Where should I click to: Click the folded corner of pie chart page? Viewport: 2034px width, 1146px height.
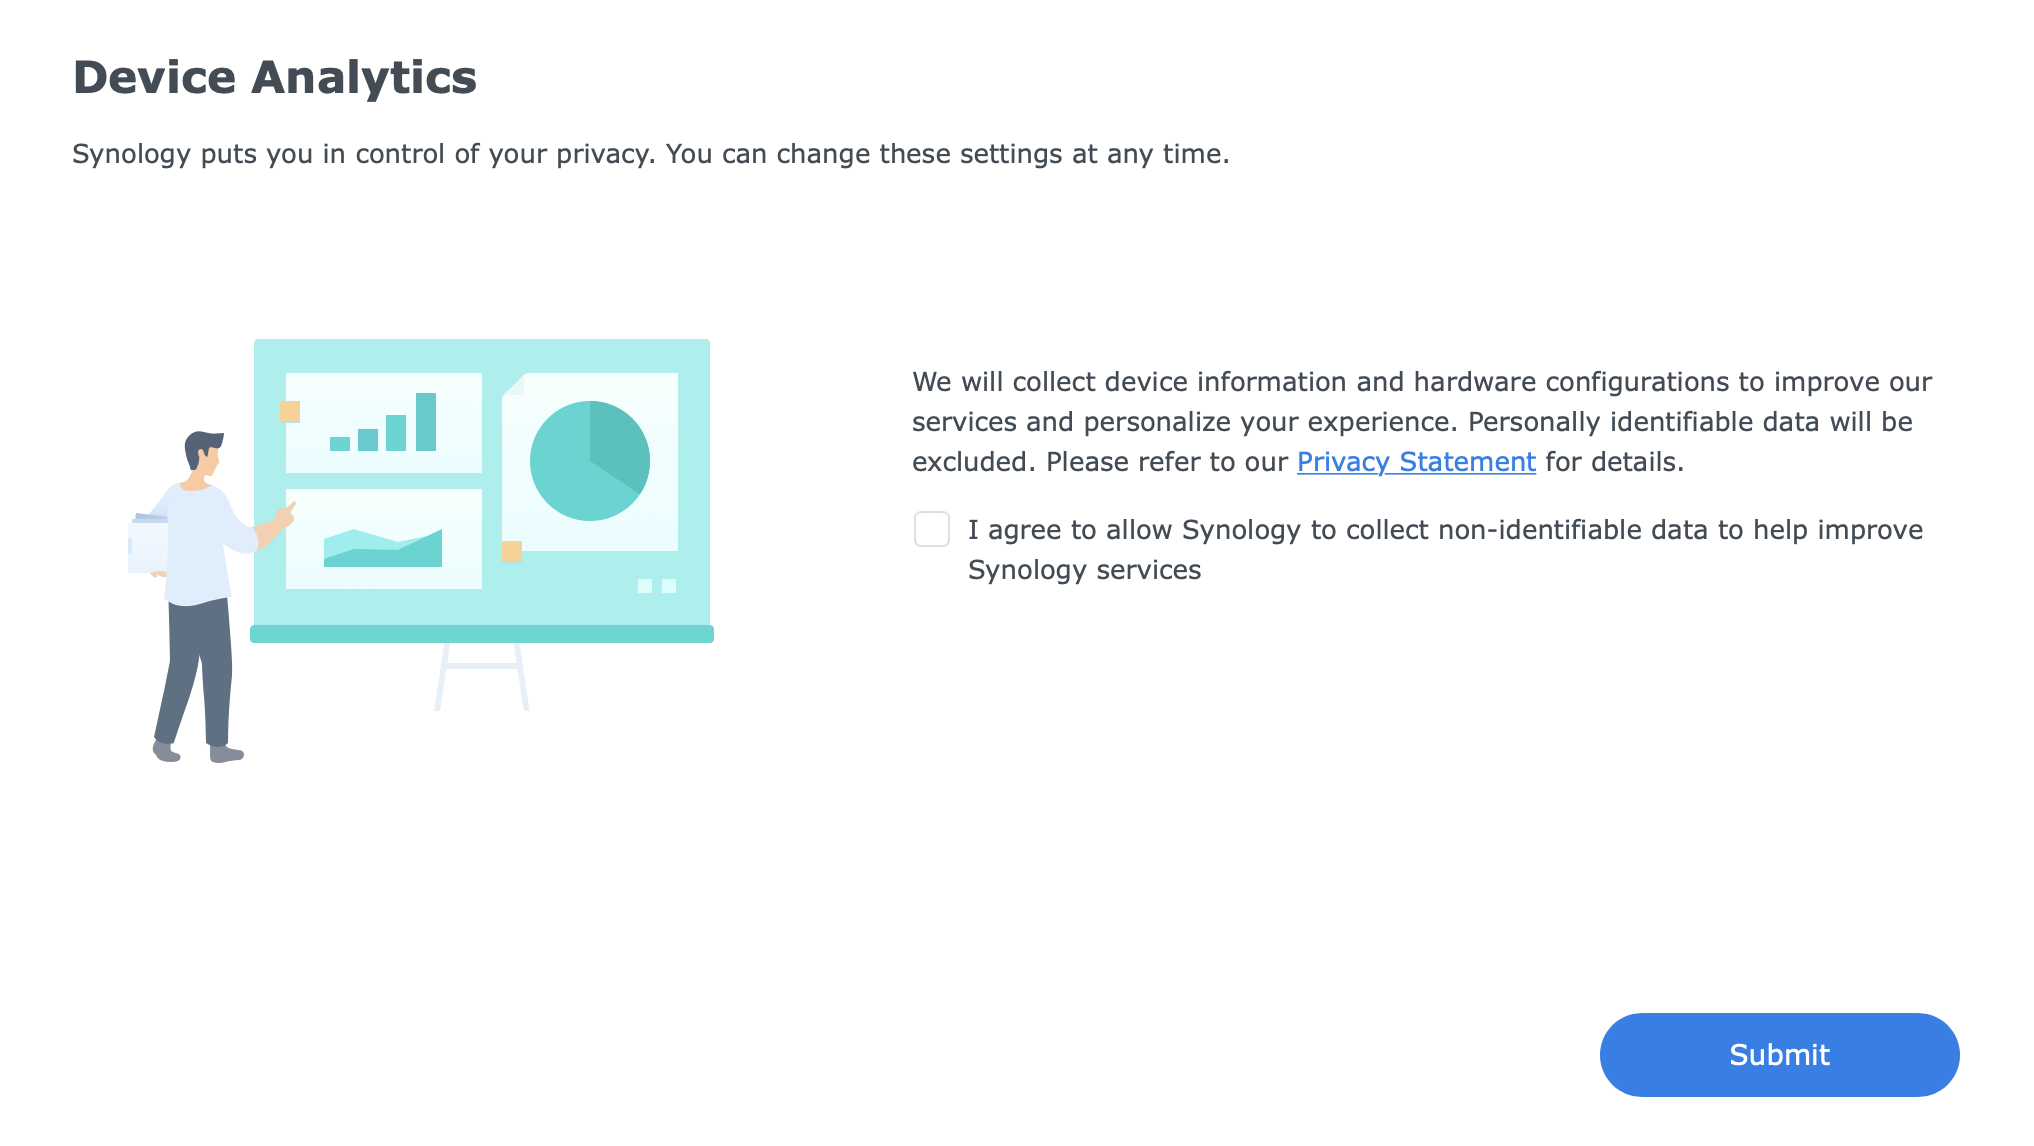(x=513, y=384)
